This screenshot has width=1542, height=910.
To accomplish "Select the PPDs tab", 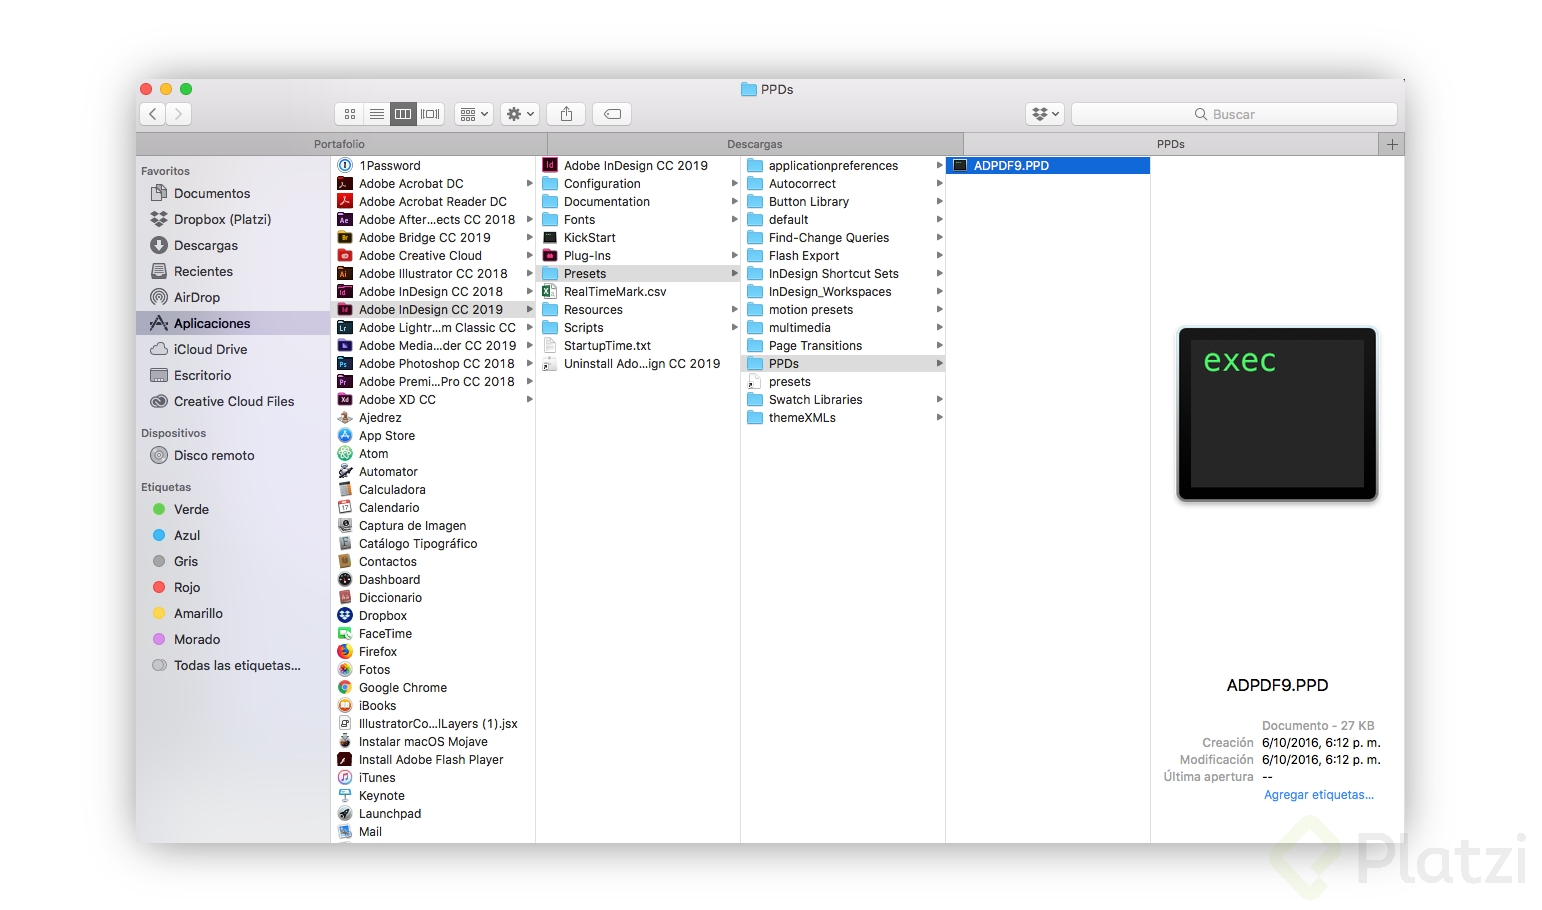I will pos(1171,144).
